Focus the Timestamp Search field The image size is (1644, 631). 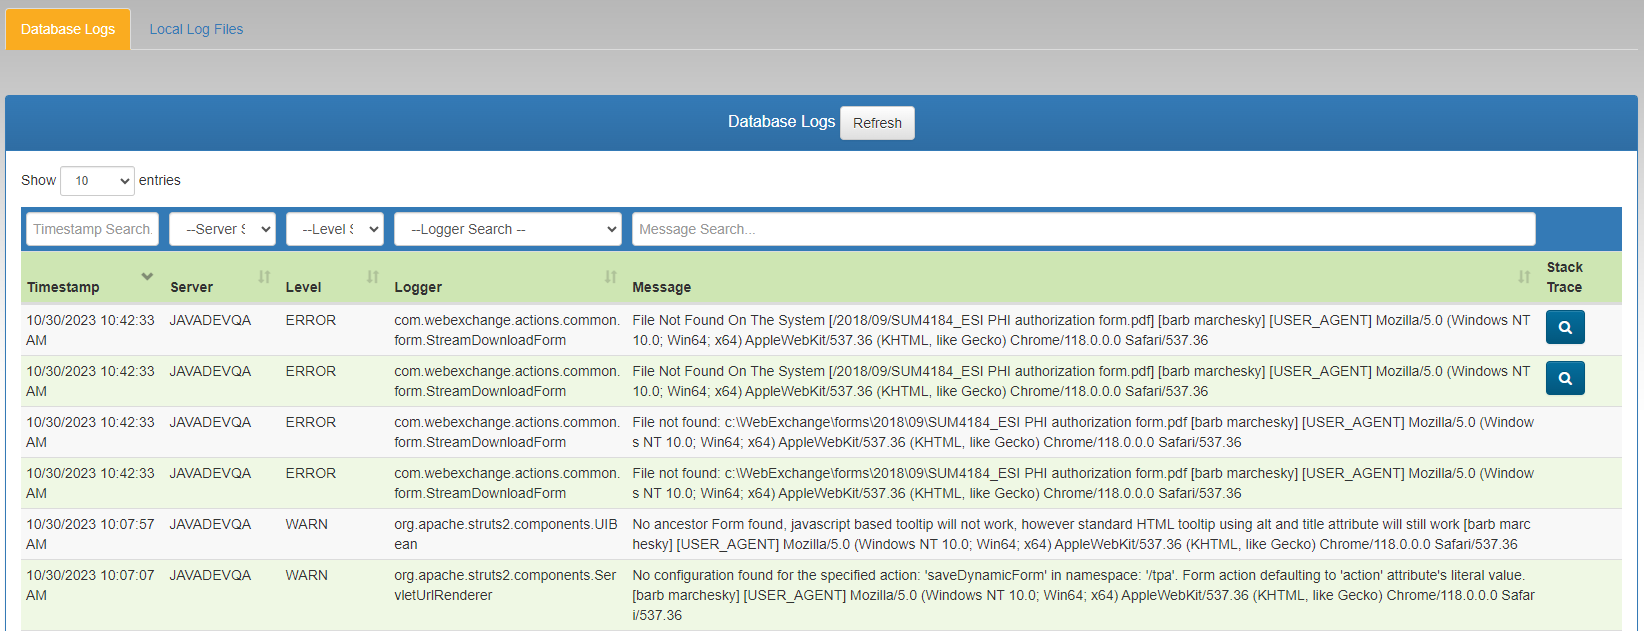pyautogui.click(x=92, y=229)
